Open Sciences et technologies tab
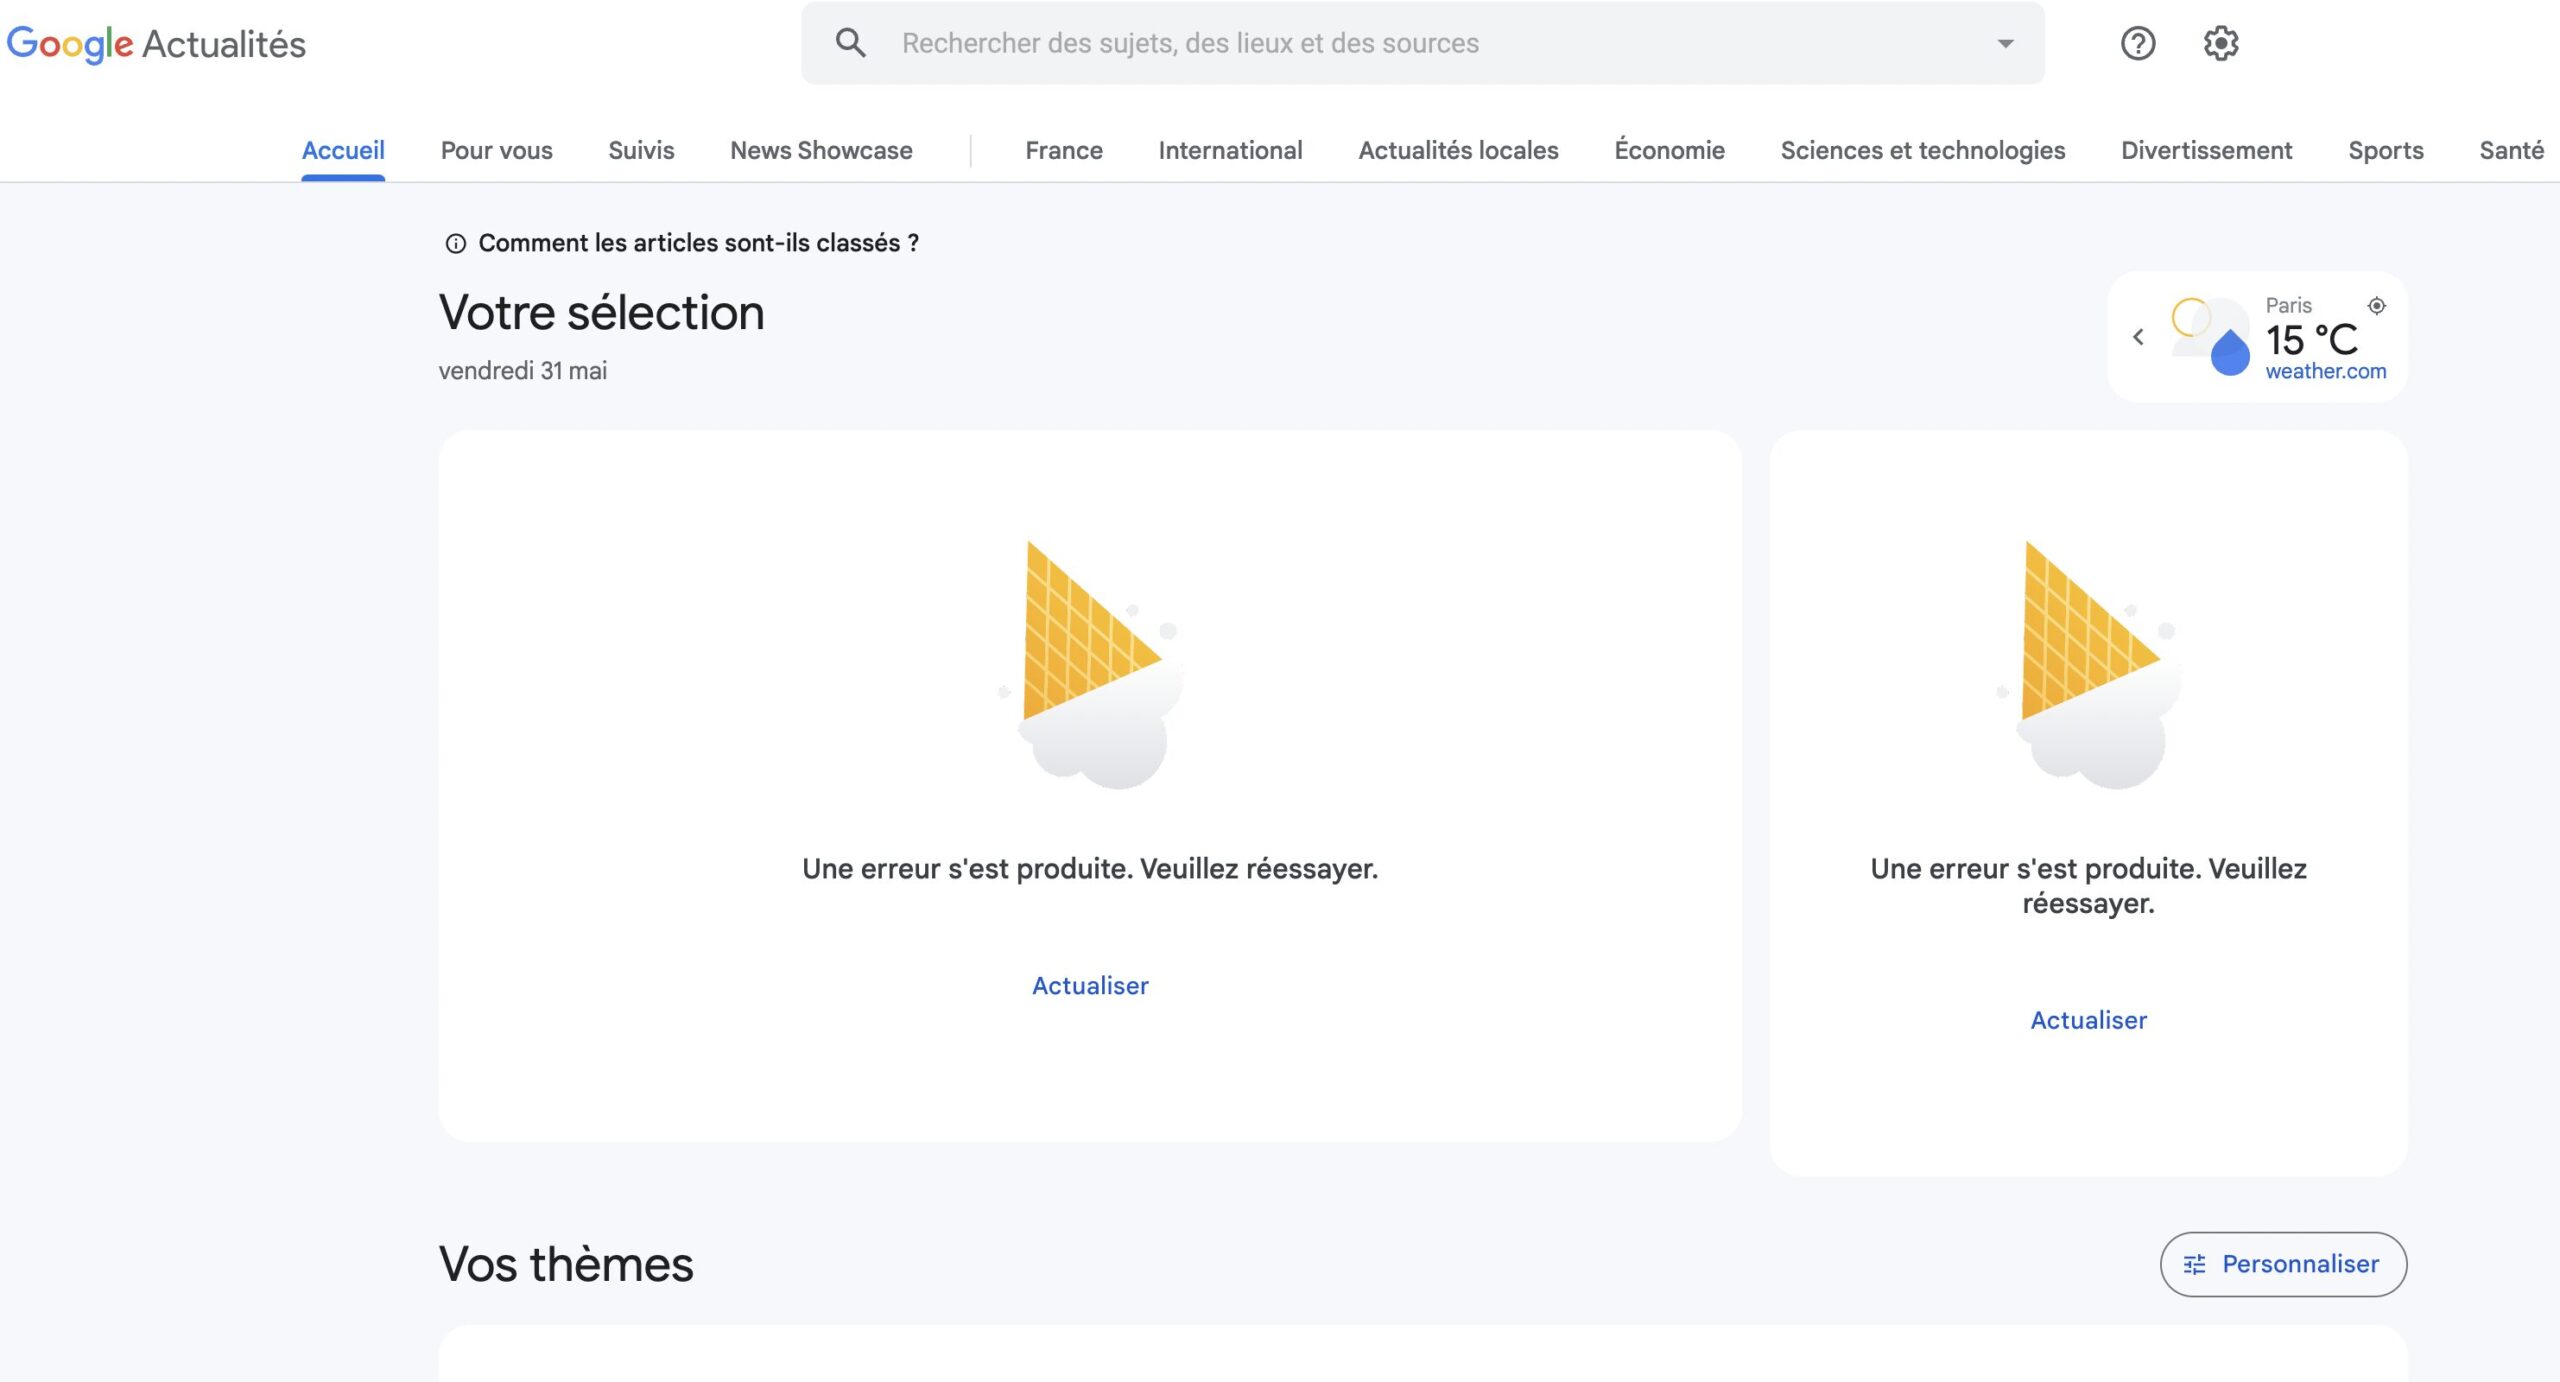 [1922, 150]
